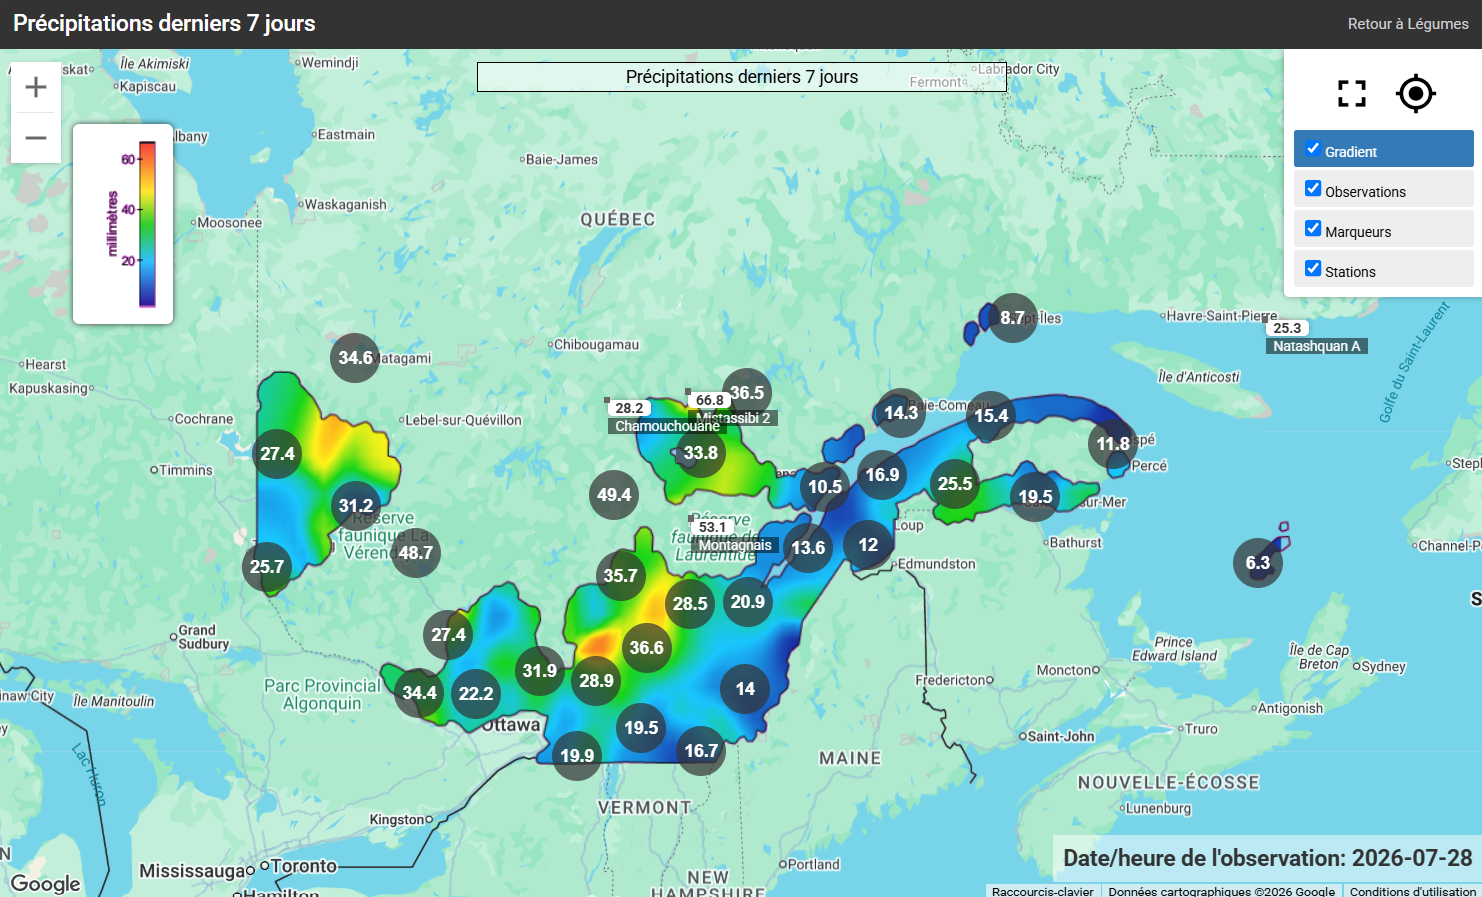
Task: Zoom out of the map
Action: (36, 138)
